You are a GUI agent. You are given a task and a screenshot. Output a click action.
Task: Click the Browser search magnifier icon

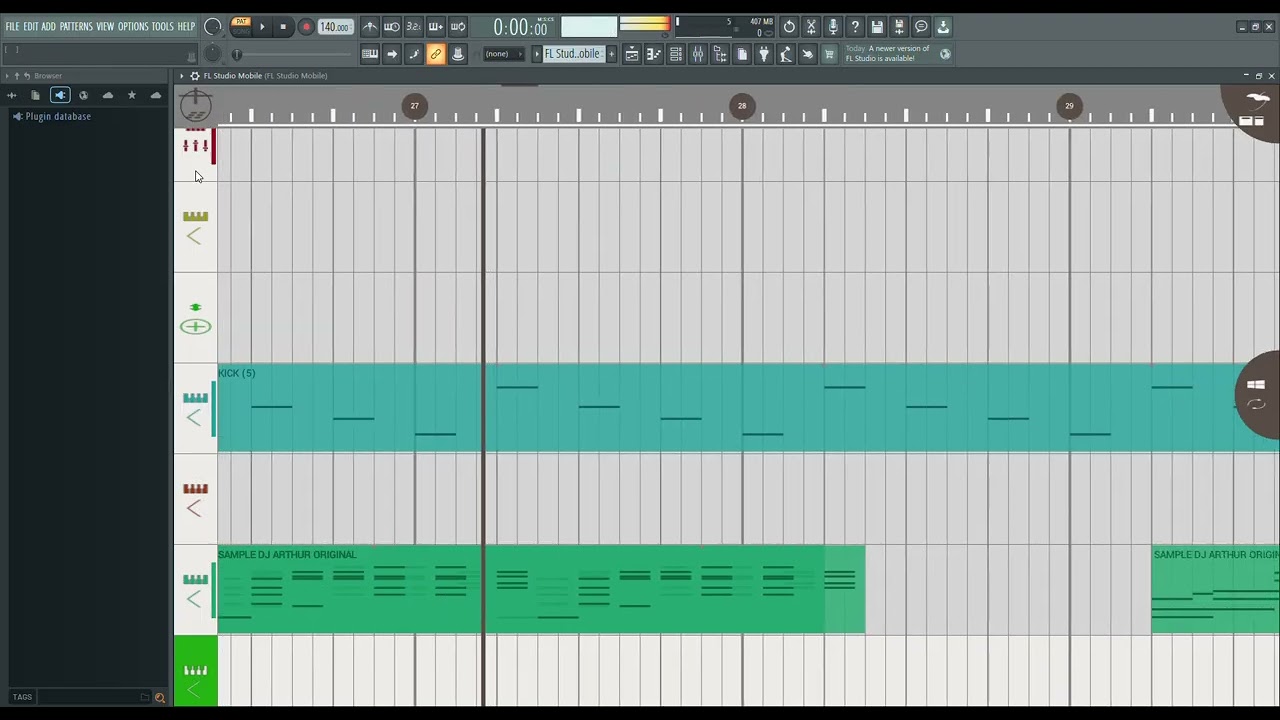click(x=159, y=697)
